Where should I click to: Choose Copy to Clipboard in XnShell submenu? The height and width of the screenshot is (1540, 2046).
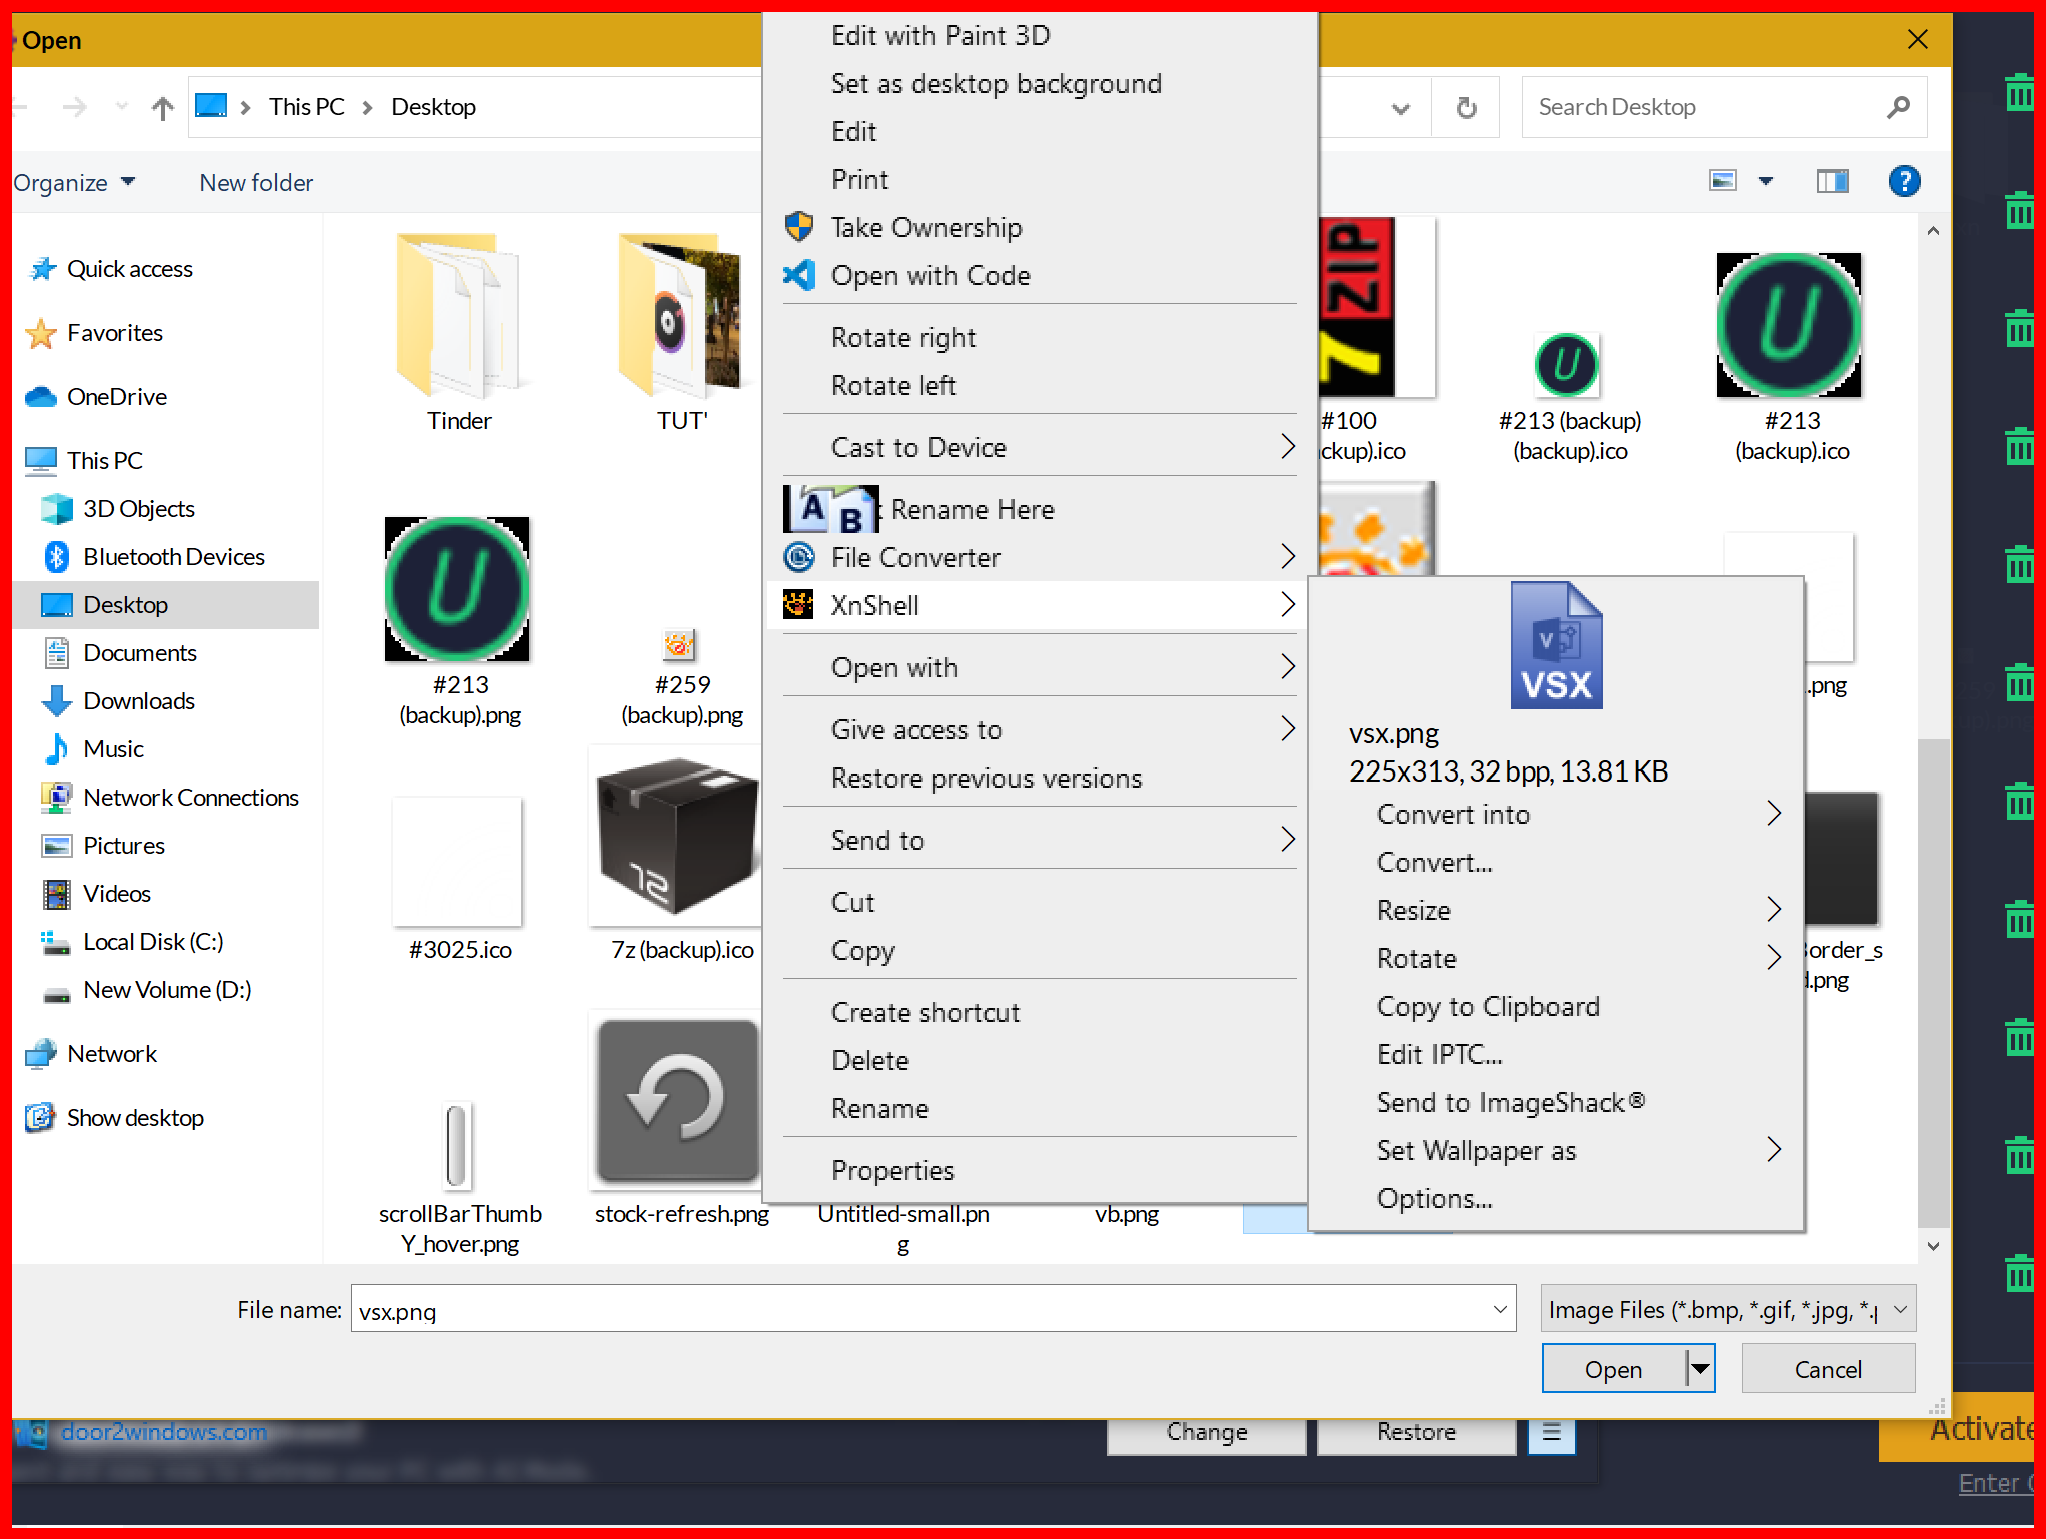pos(1487,1006)
